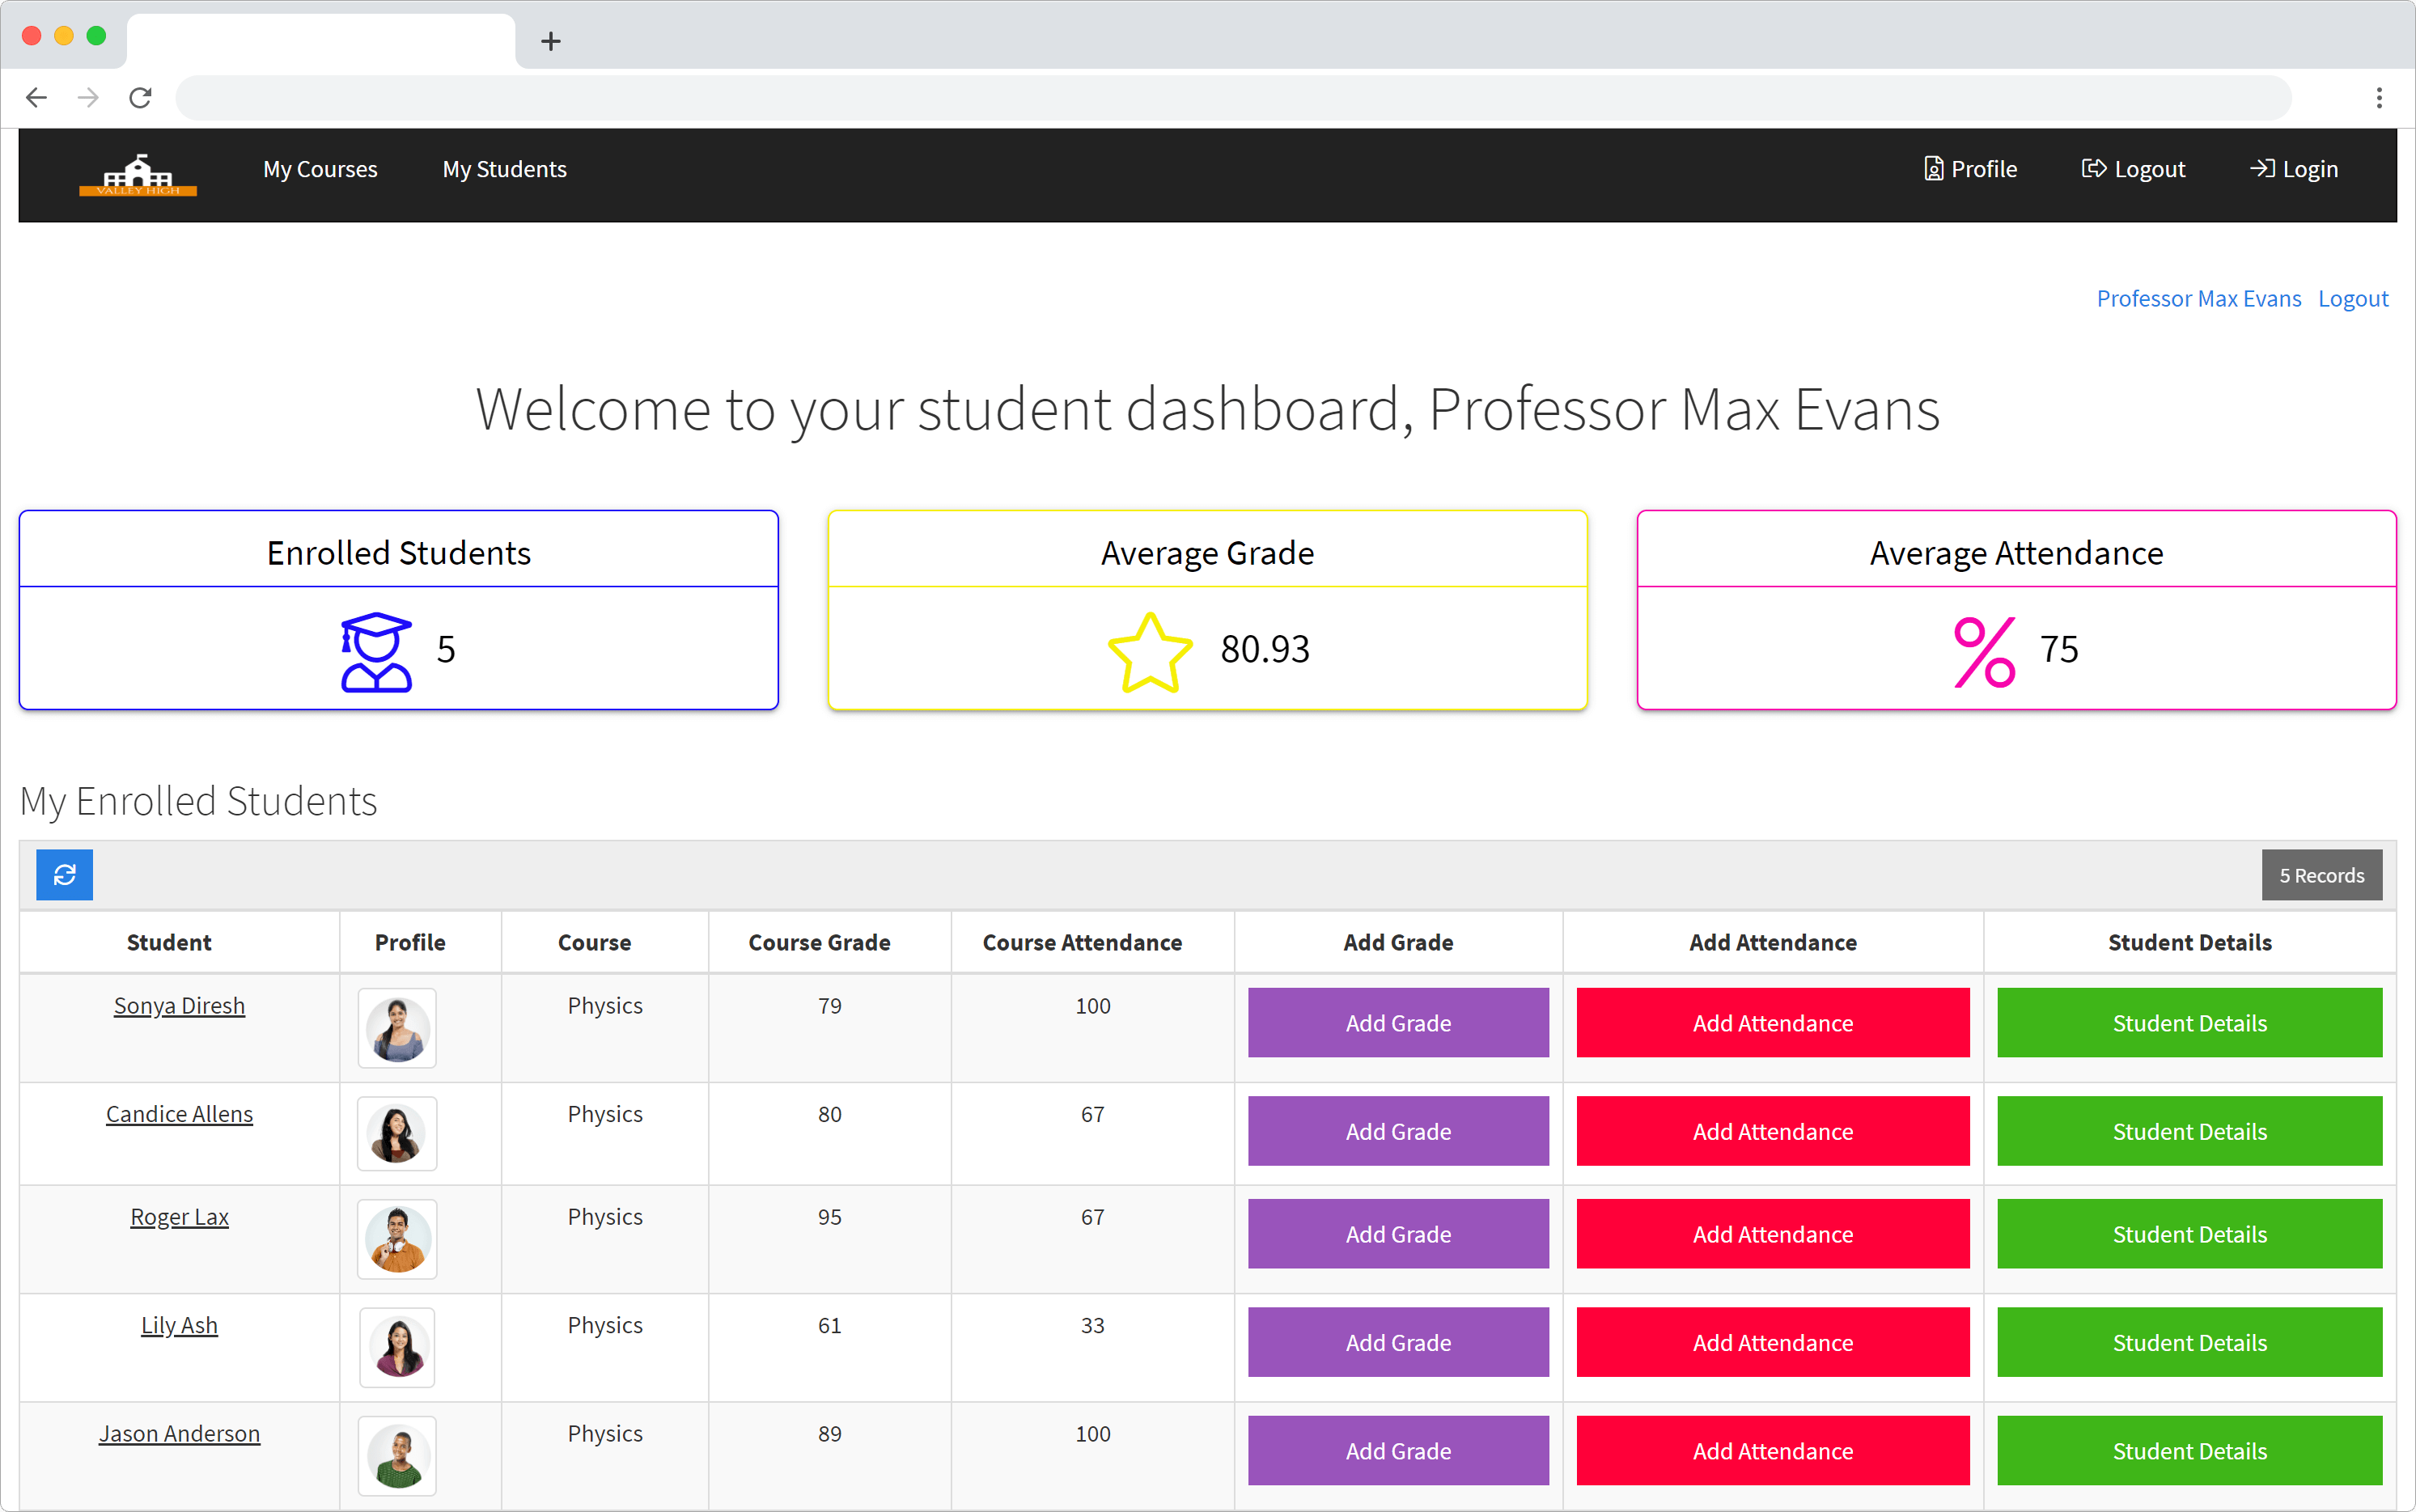
Task: Click the pink percent Attendance icon
Action: tap(1984, 652)
